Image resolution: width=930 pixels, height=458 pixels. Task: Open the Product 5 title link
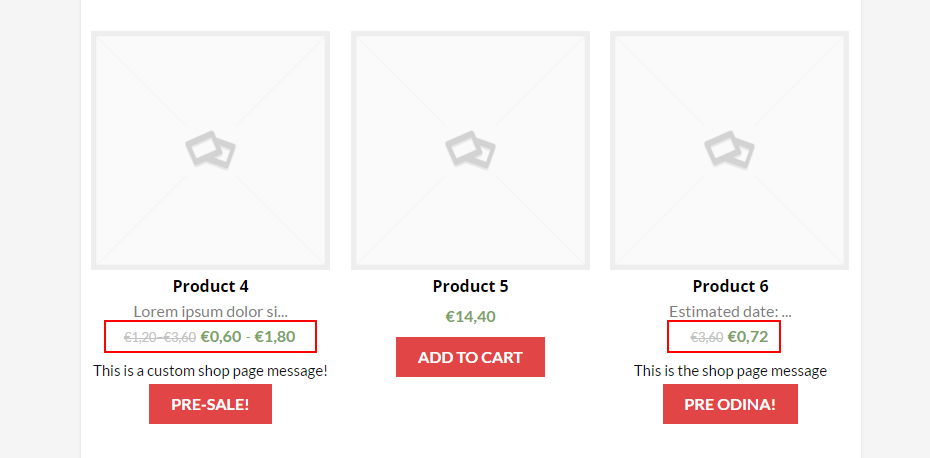click(x=470, y=286)
